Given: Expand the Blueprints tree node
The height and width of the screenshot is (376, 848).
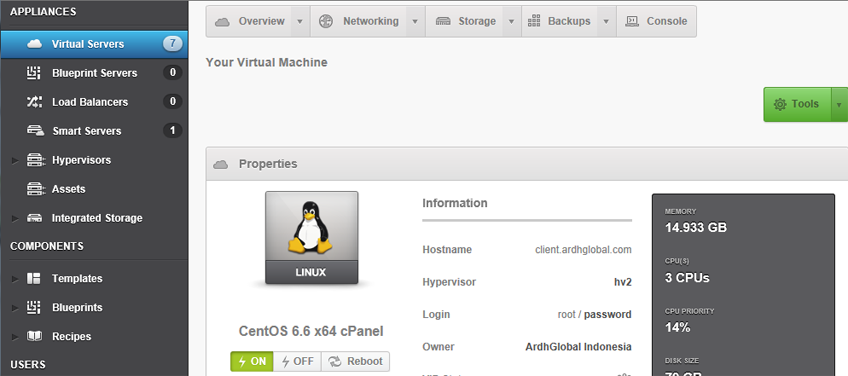Looking at the screenshot, I should click(15, 308).
